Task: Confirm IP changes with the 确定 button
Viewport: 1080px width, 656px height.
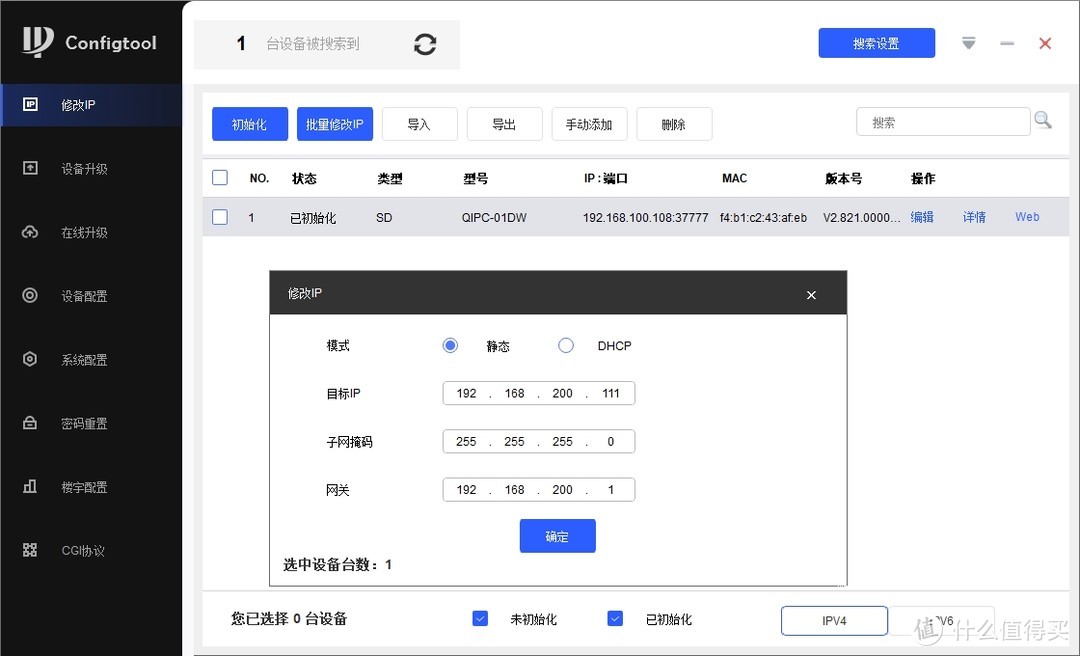Action: click(557, 536)
